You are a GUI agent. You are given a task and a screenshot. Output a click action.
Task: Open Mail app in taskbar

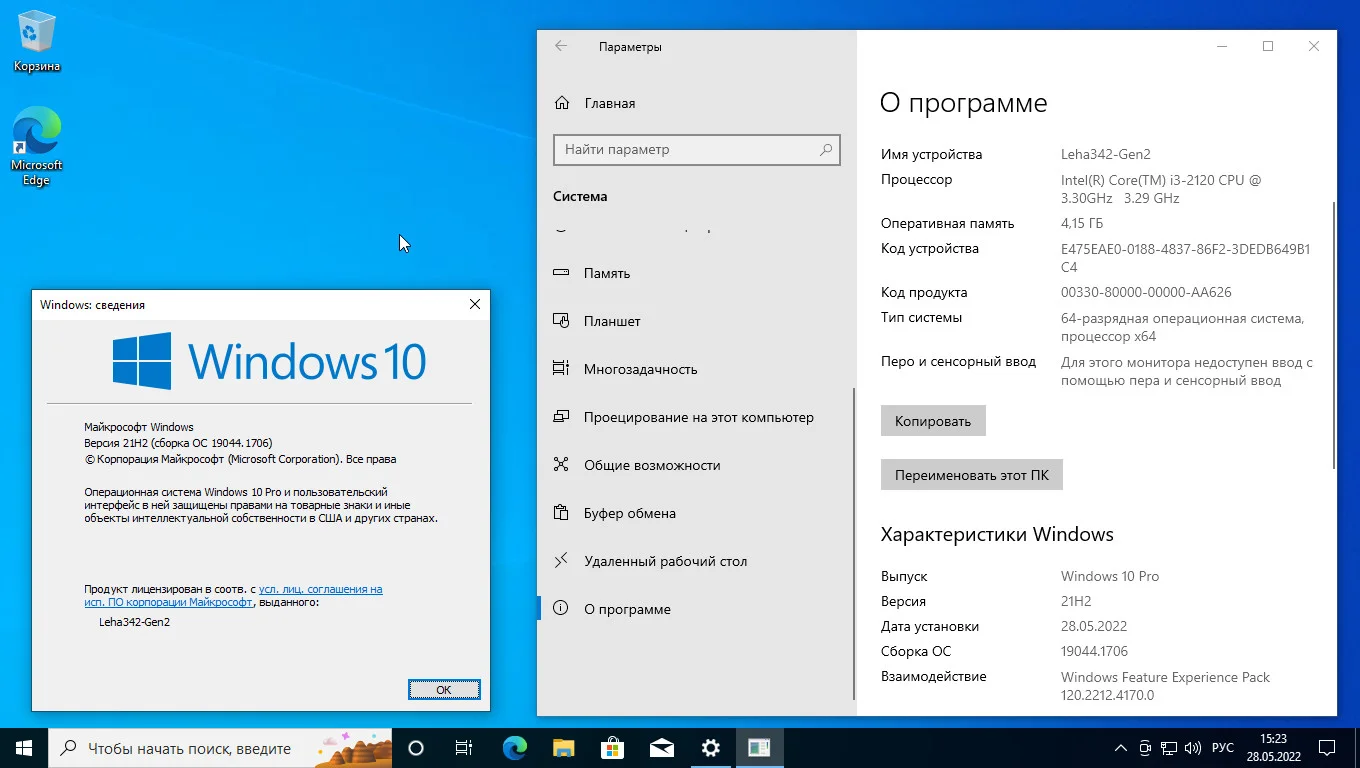click(x=661, y=748)
